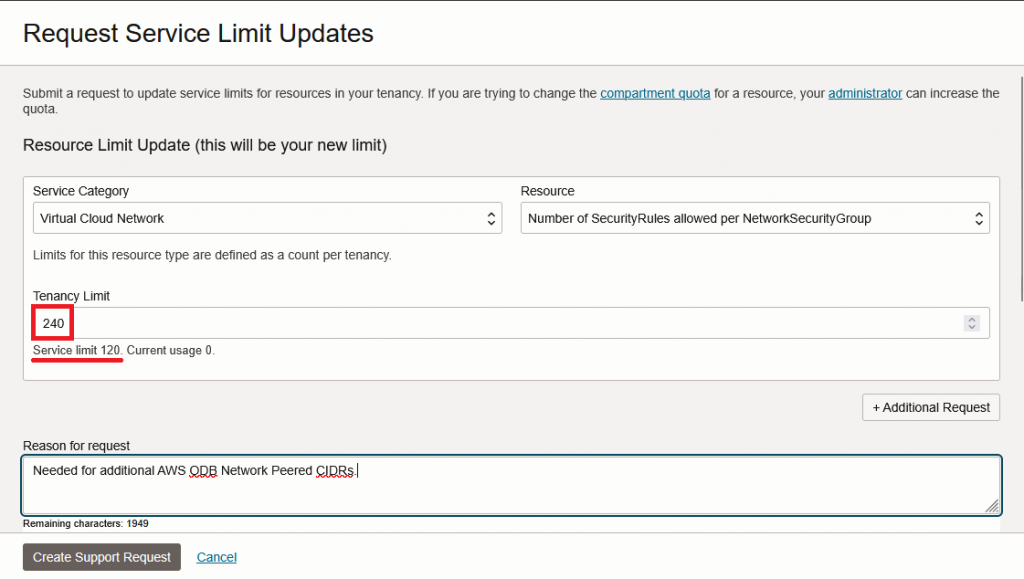Click the page vertical scrollbar thumb
1024x579 pixels.
pos(1019,185)
